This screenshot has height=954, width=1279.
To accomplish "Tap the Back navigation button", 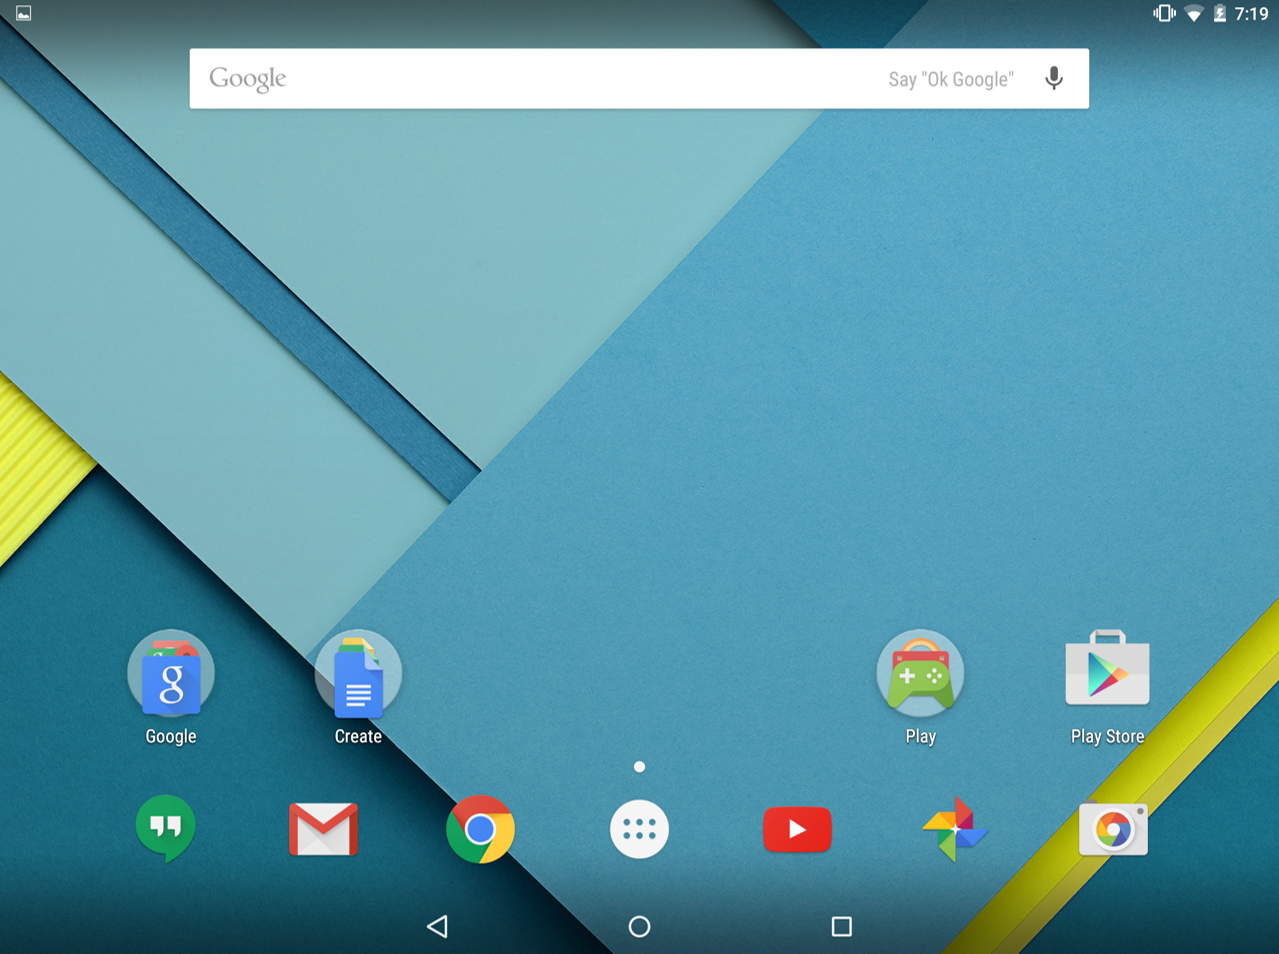I will click(437, 927).
